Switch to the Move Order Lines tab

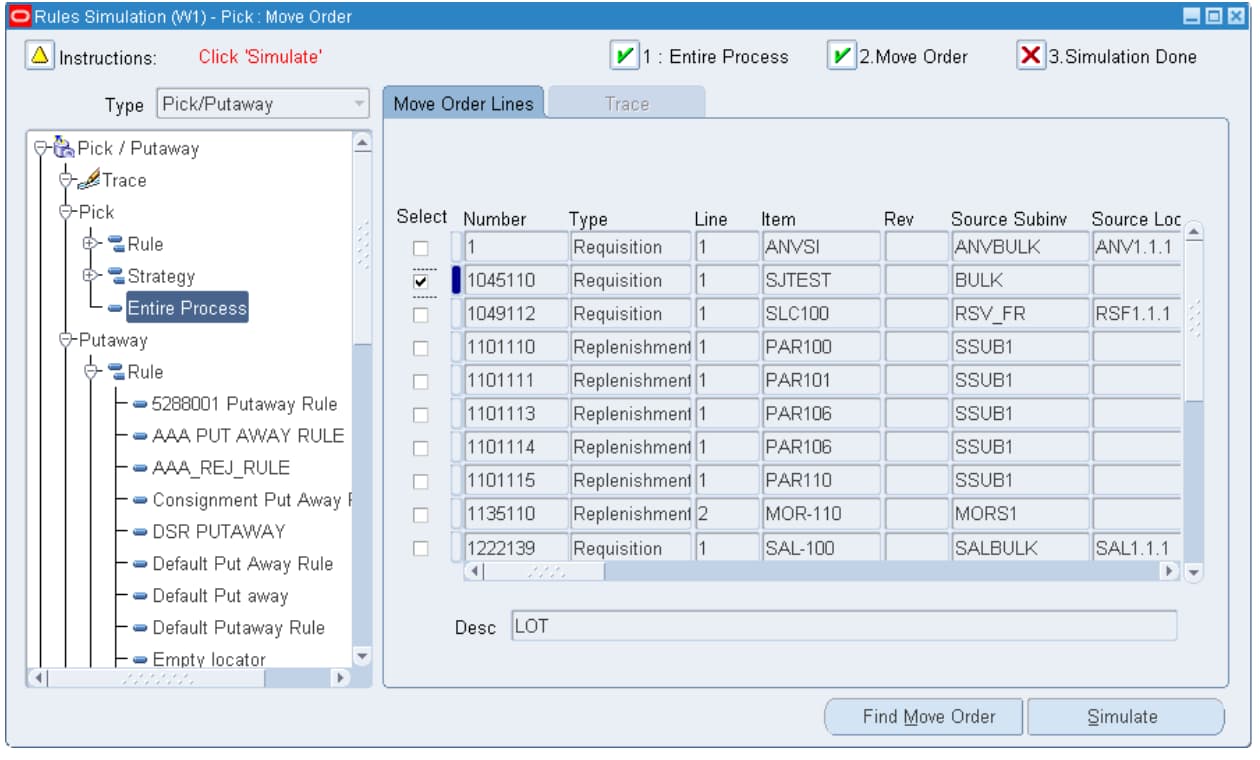coord(463,104)
